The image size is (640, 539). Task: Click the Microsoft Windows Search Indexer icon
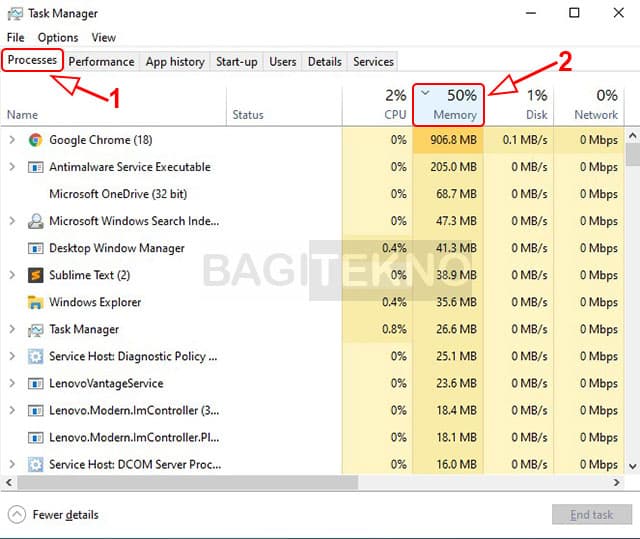click(36, 221)
